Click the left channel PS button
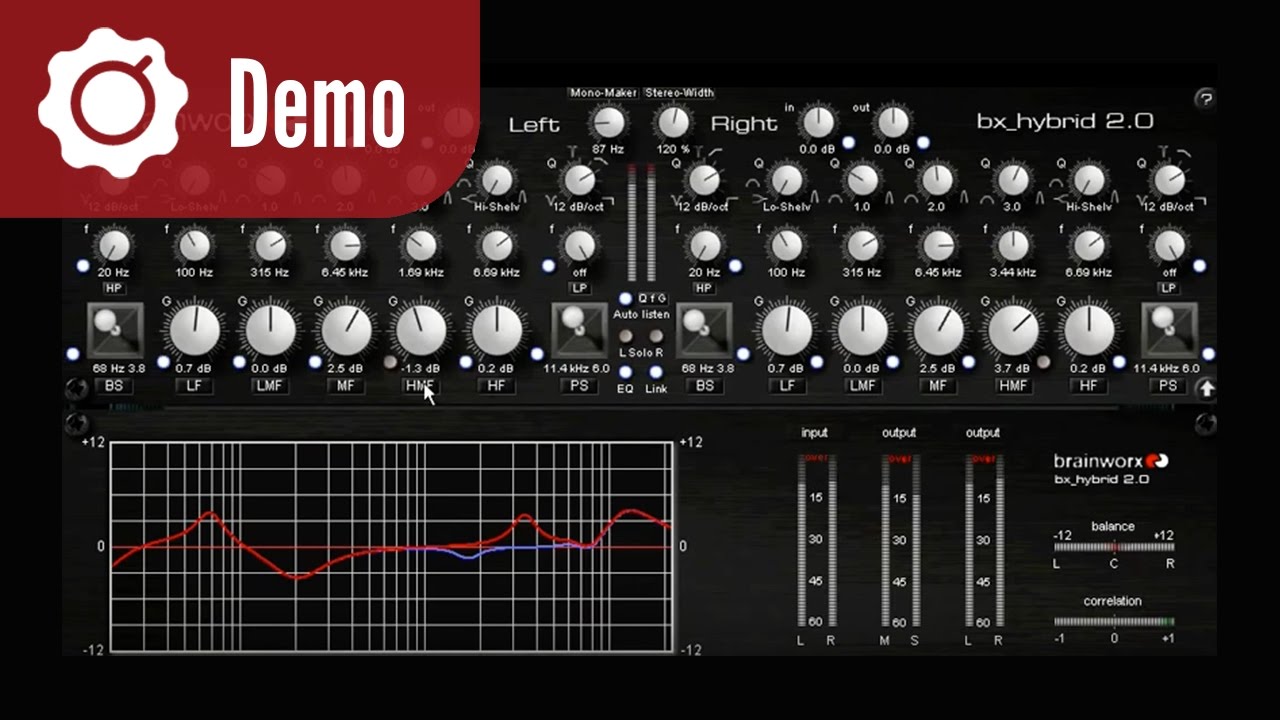The image size is (1280, 720). pyautogui.click(x=578, y=386)
